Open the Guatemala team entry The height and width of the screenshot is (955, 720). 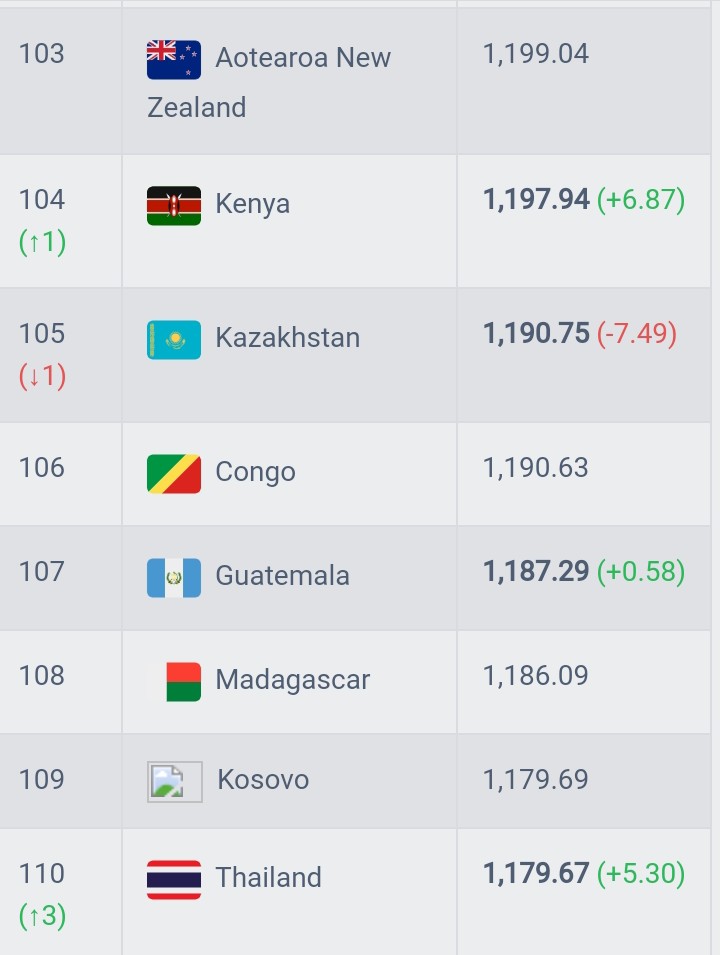pyautogui.click(x=283, y=576)
